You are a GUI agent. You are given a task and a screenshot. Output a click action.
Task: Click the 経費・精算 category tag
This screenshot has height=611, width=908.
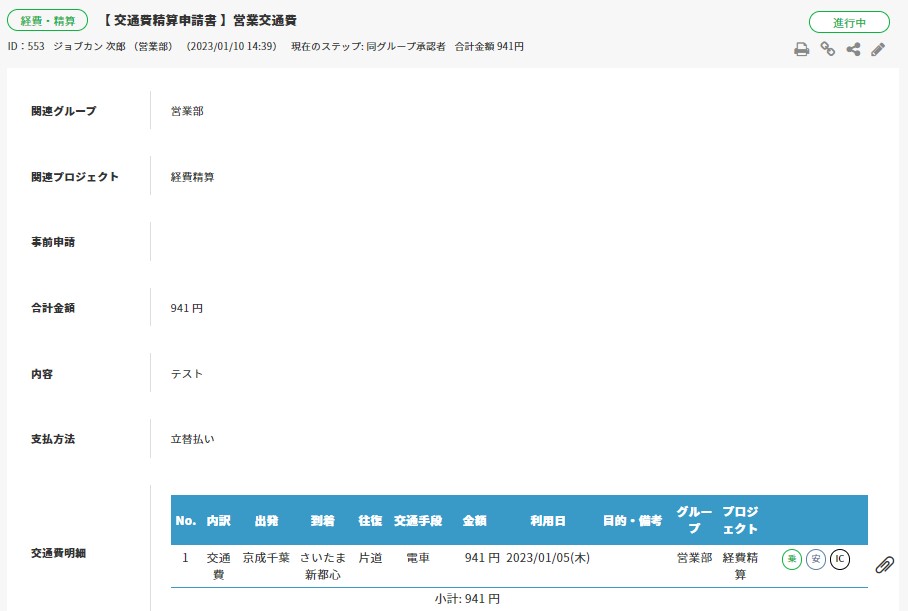pos(48,21)
